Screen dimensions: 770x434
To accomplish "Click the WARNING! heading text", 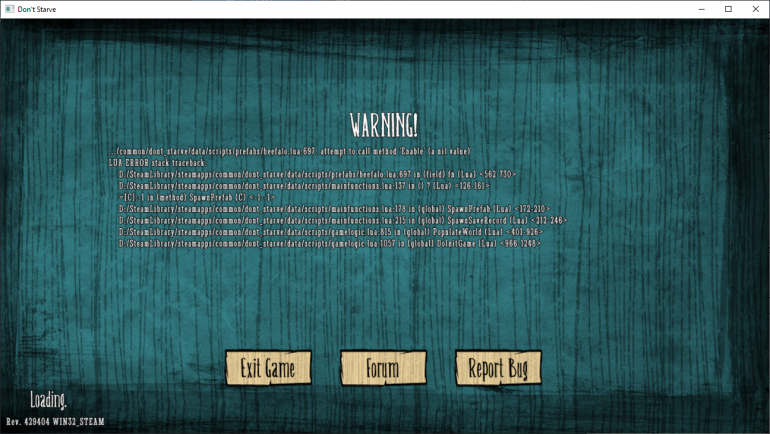I will [384, 125].
